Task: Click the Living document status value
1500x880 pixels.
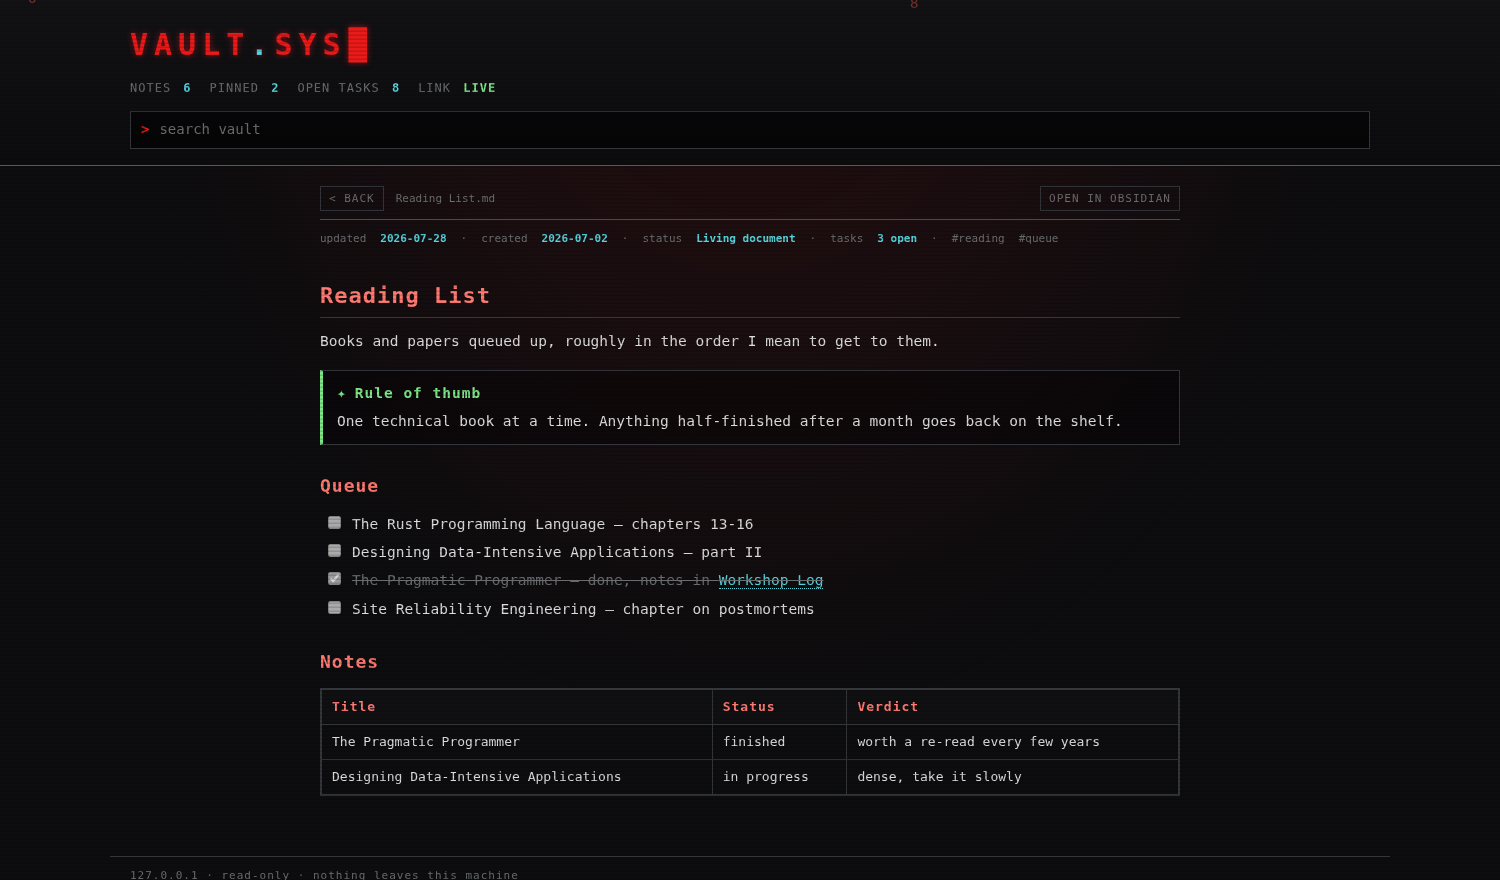Action: point(746,238)
